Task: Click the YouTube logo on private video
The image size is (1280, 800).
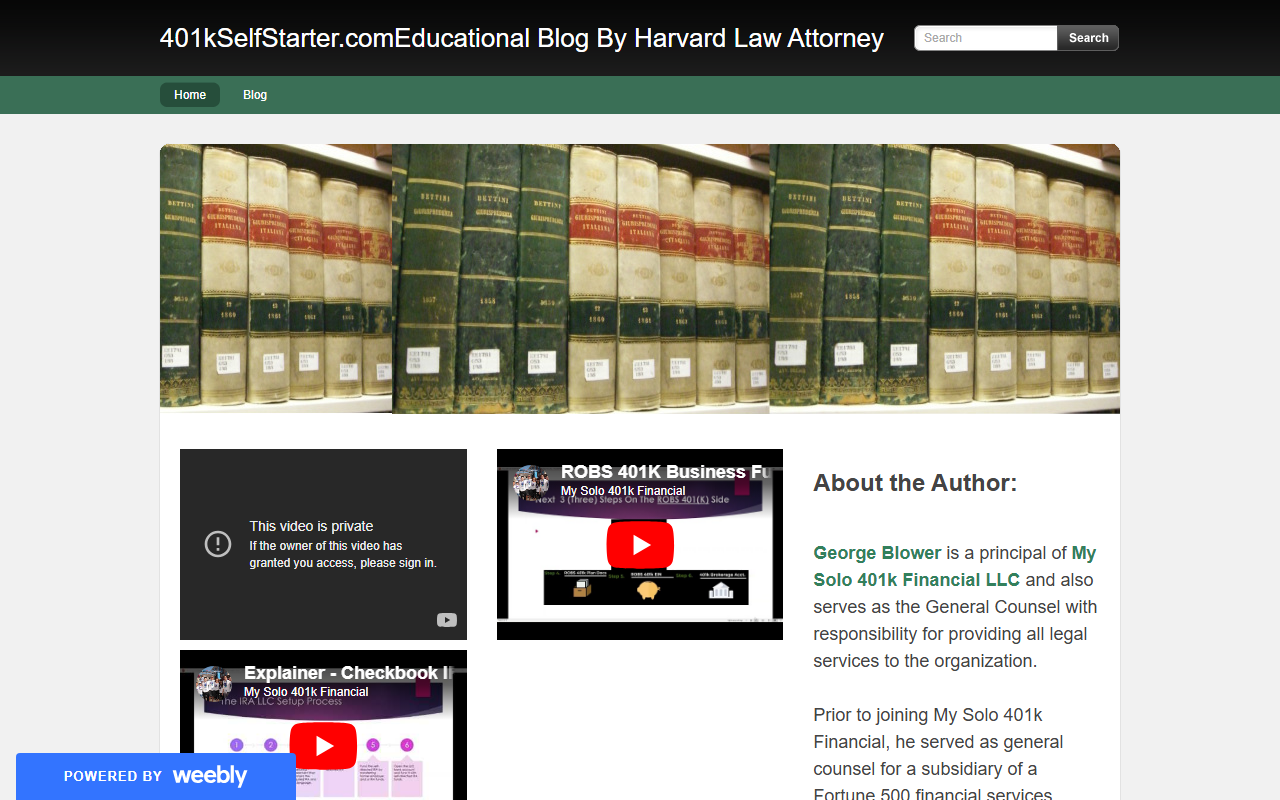Action: click(447, 620)
